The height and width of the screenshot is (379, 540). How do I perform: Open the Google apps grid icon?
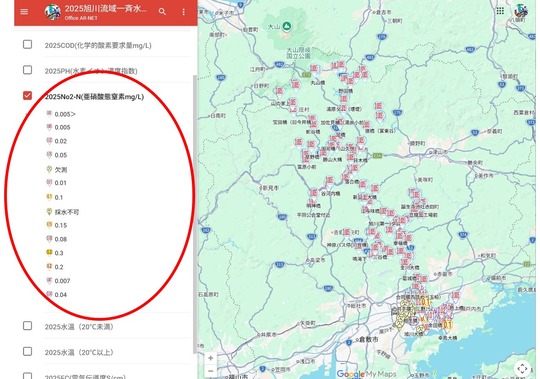pyautogui.click(x=500, y=11)
